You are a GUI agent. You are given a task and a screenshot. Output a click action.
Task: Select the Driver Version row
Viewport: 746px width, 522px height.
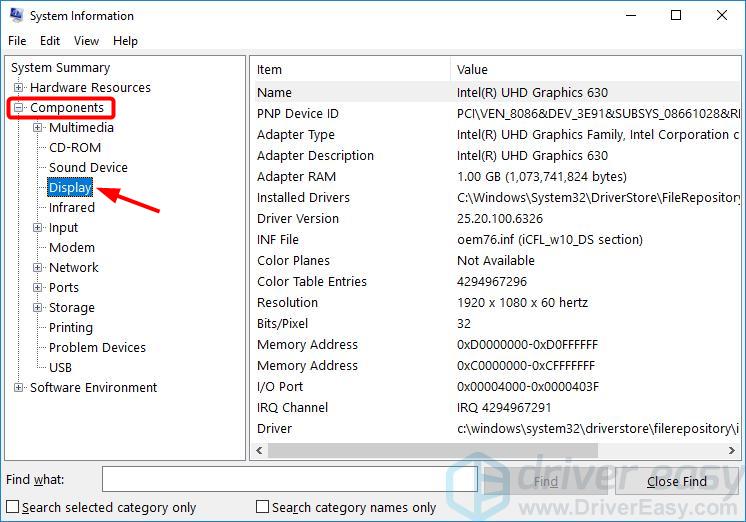tap(298, 219)
